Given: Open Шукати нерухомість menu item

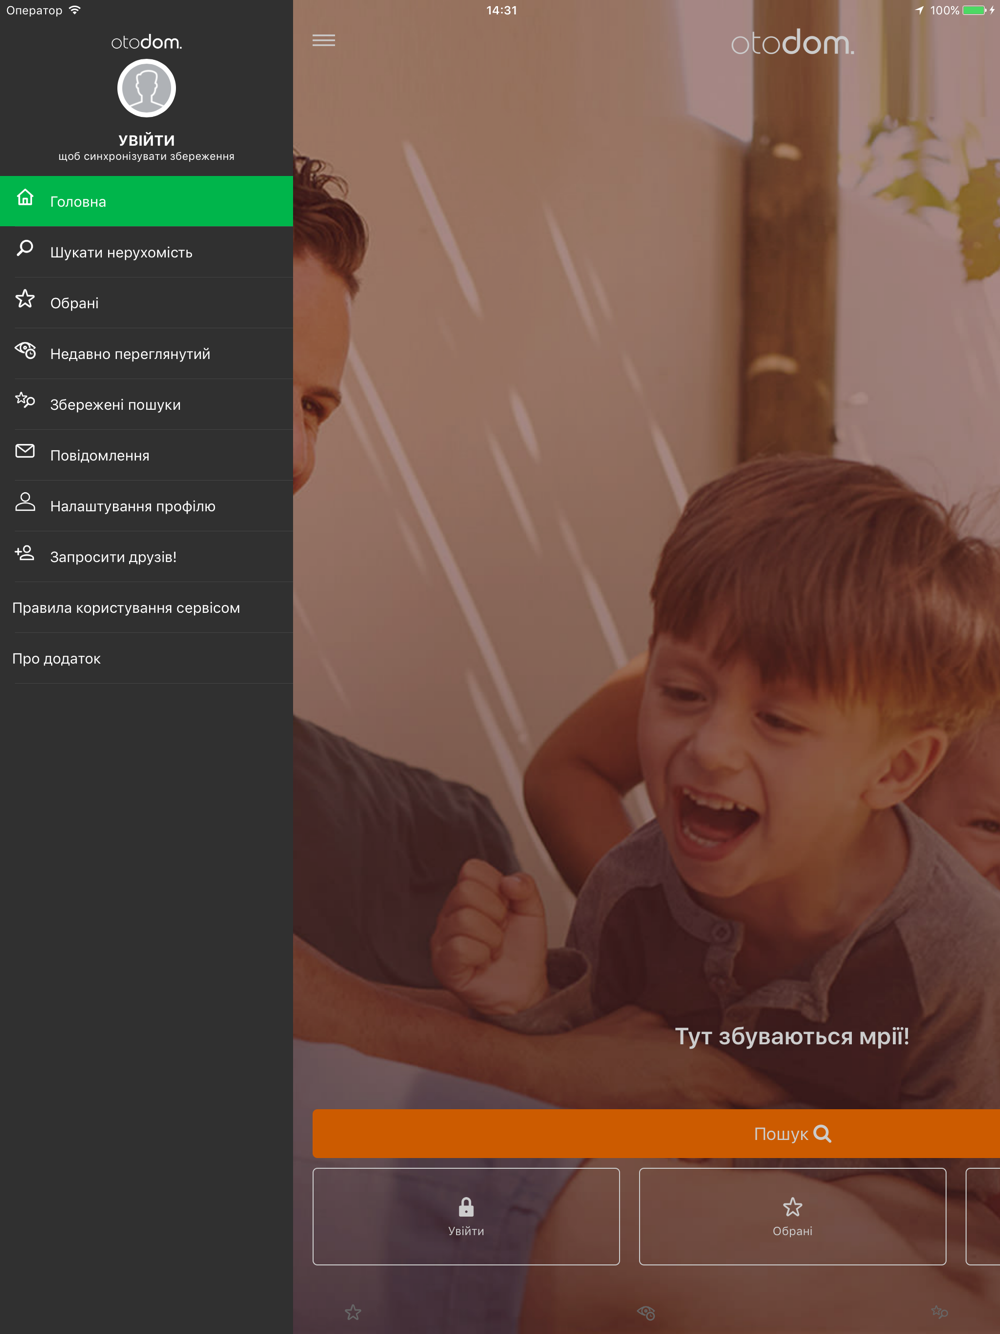Looking at the screenshot, I should coord(146,252).
